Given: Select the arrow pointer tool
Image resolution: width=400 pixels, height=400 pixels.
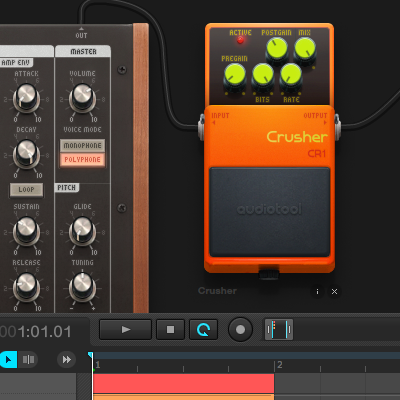Looking at the screenshot, I should pyautogui.click(x=8, y=360).
